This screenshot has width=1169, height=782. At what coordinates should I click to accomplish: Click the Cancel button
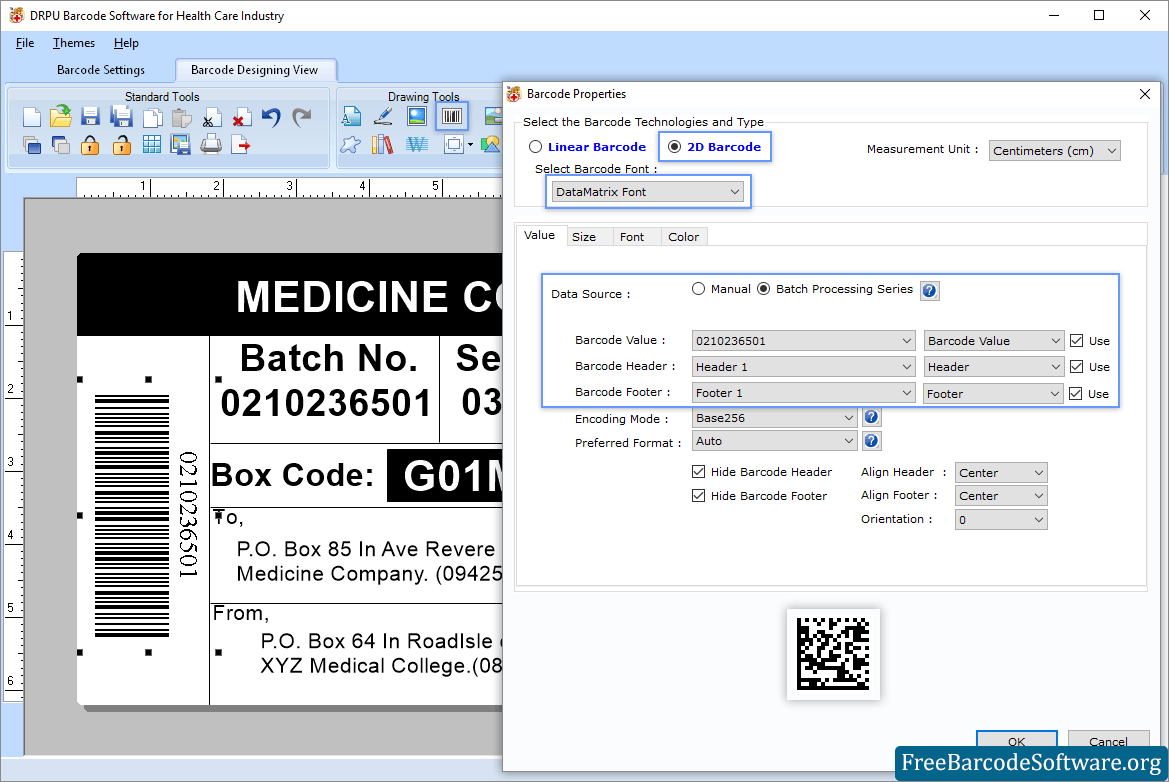1108,740
